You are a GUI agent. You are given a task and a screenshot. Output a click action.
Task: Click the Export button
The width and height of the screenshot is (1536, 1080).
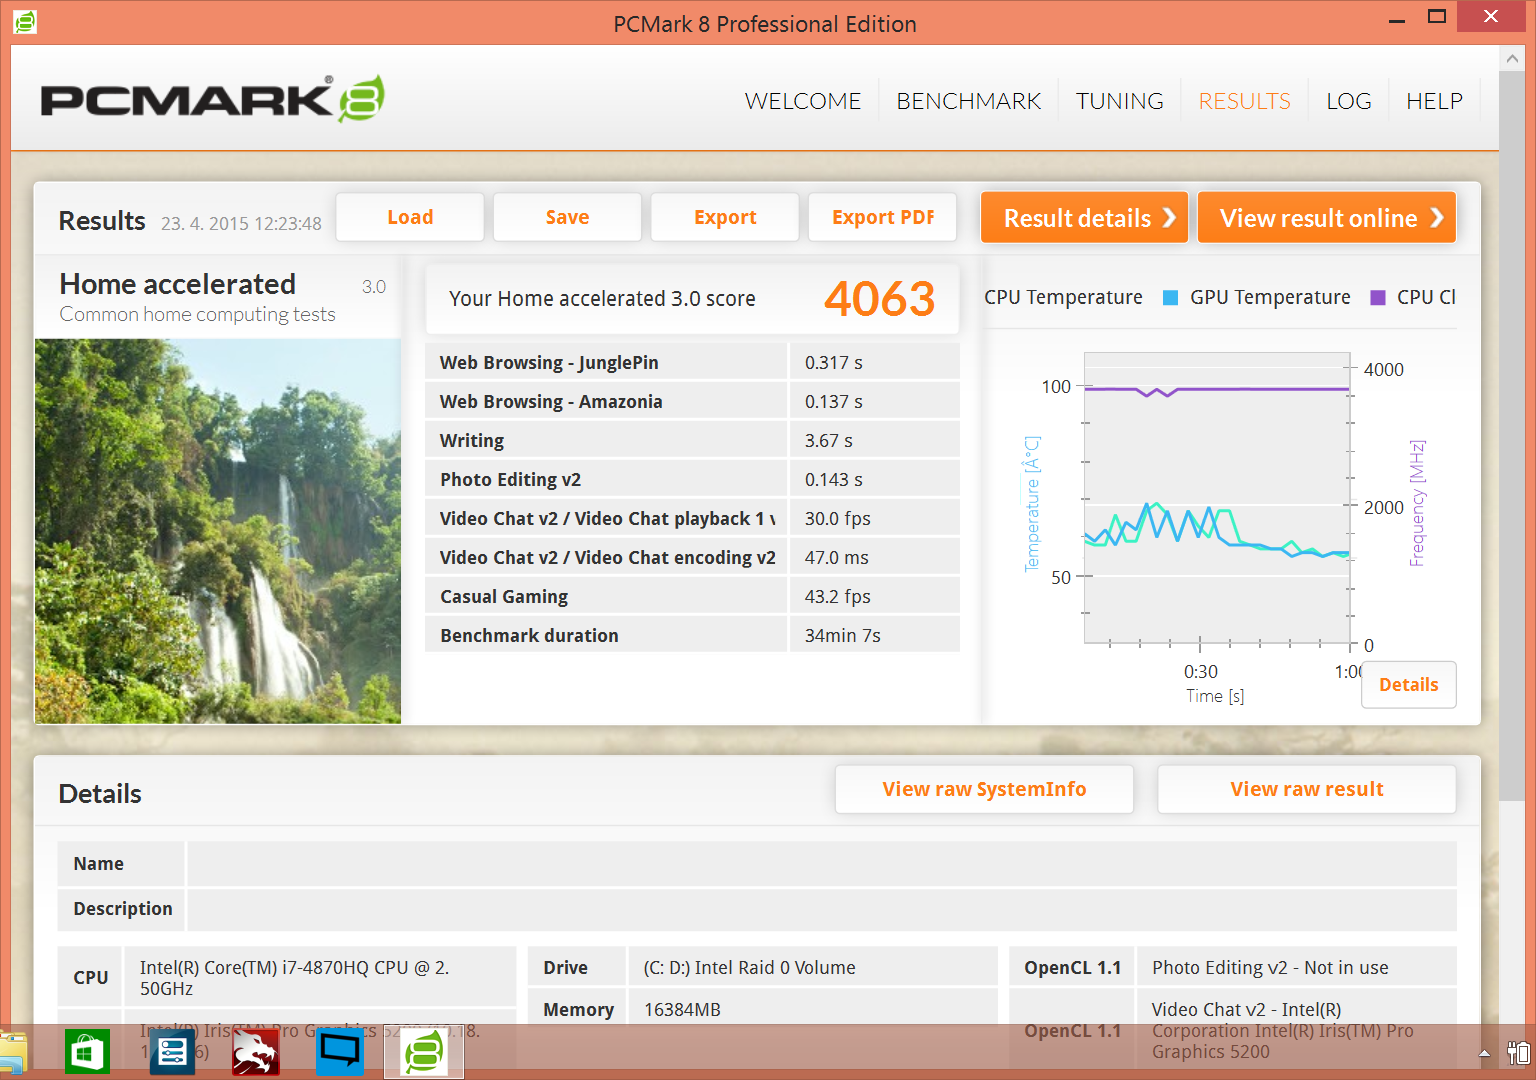[x=725, y=217]
